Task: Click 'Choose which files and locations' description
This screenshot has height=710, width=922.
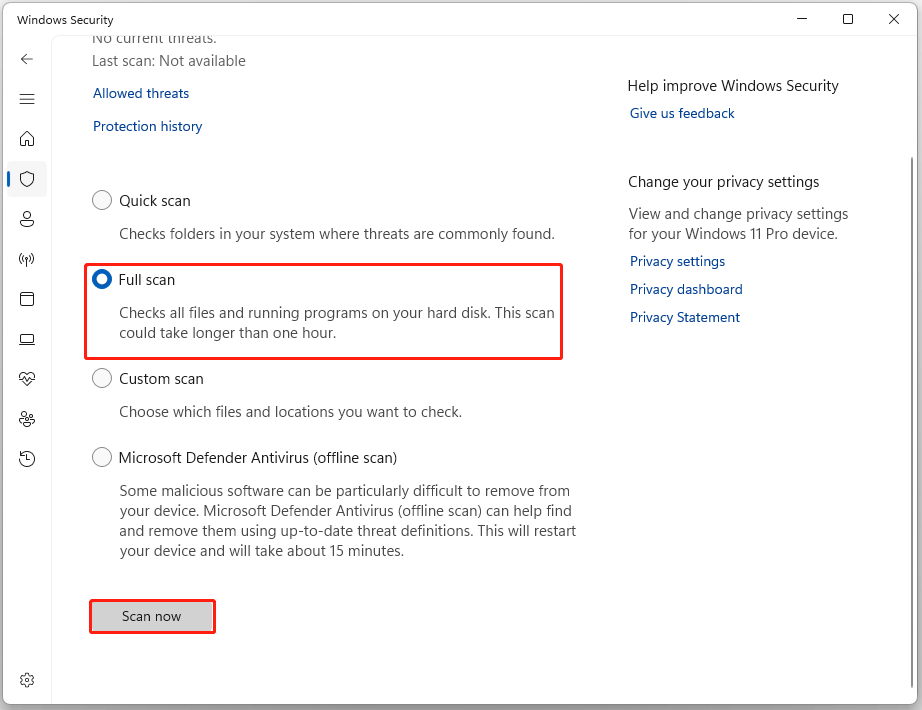Action: coord(290,412)
